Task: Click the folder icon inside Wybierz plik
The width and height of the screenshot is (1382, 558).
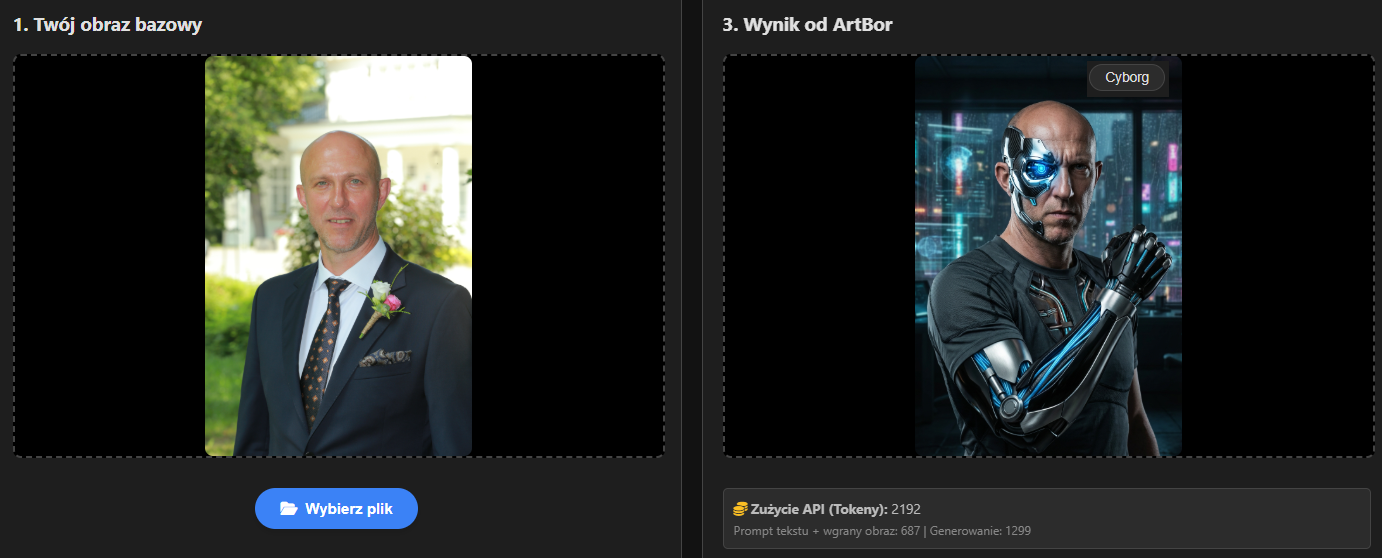Action: (289, 509)
